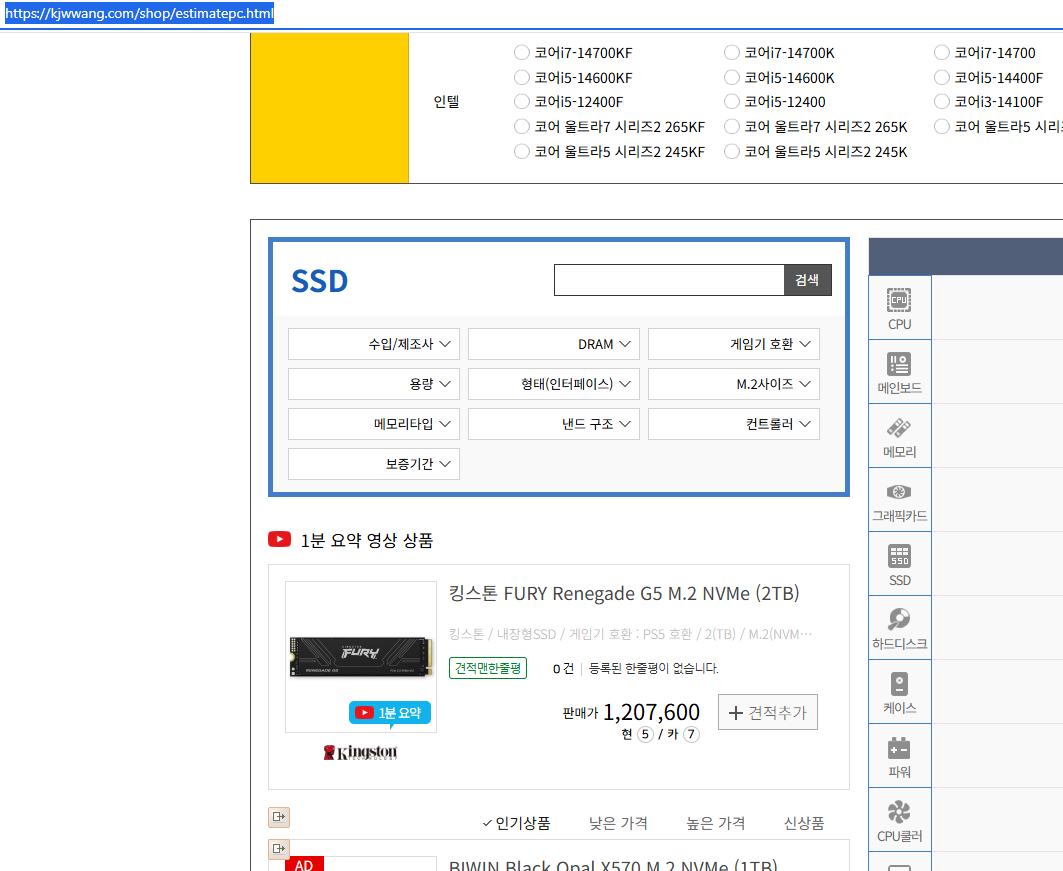1063x871 pixels.
Task: Select 코어i5-14400F radio button
Action: point(942,77)
